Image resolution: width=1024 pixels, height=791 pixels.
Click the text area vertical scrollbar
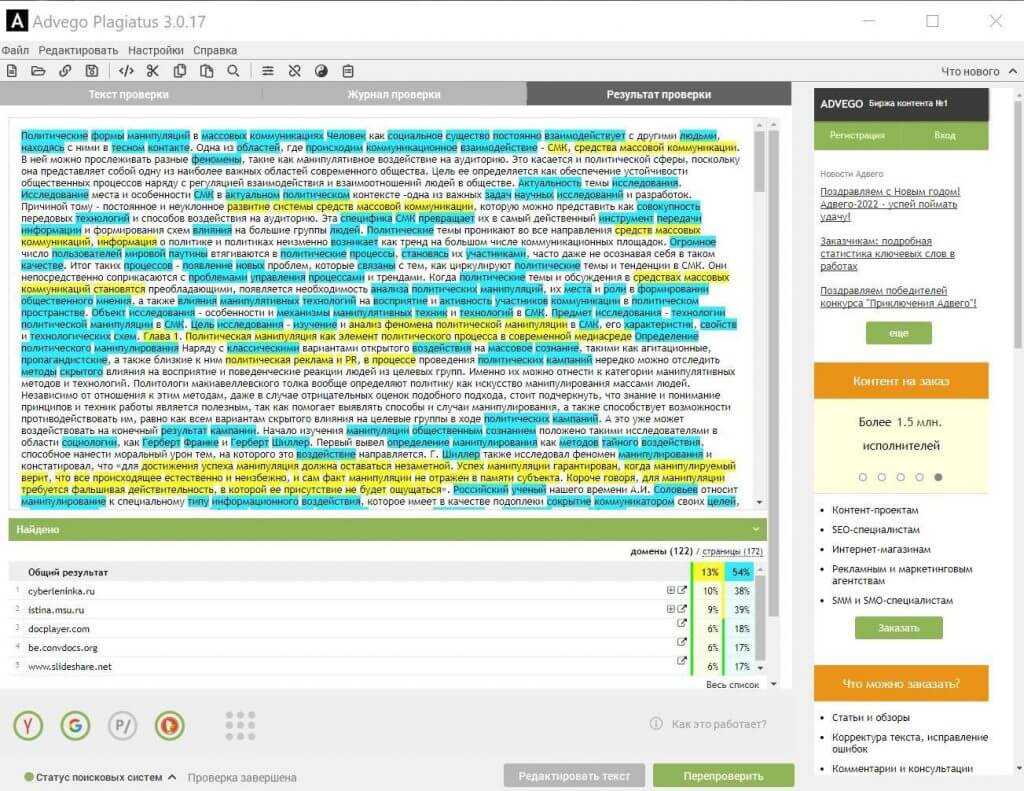coord(759,300)
